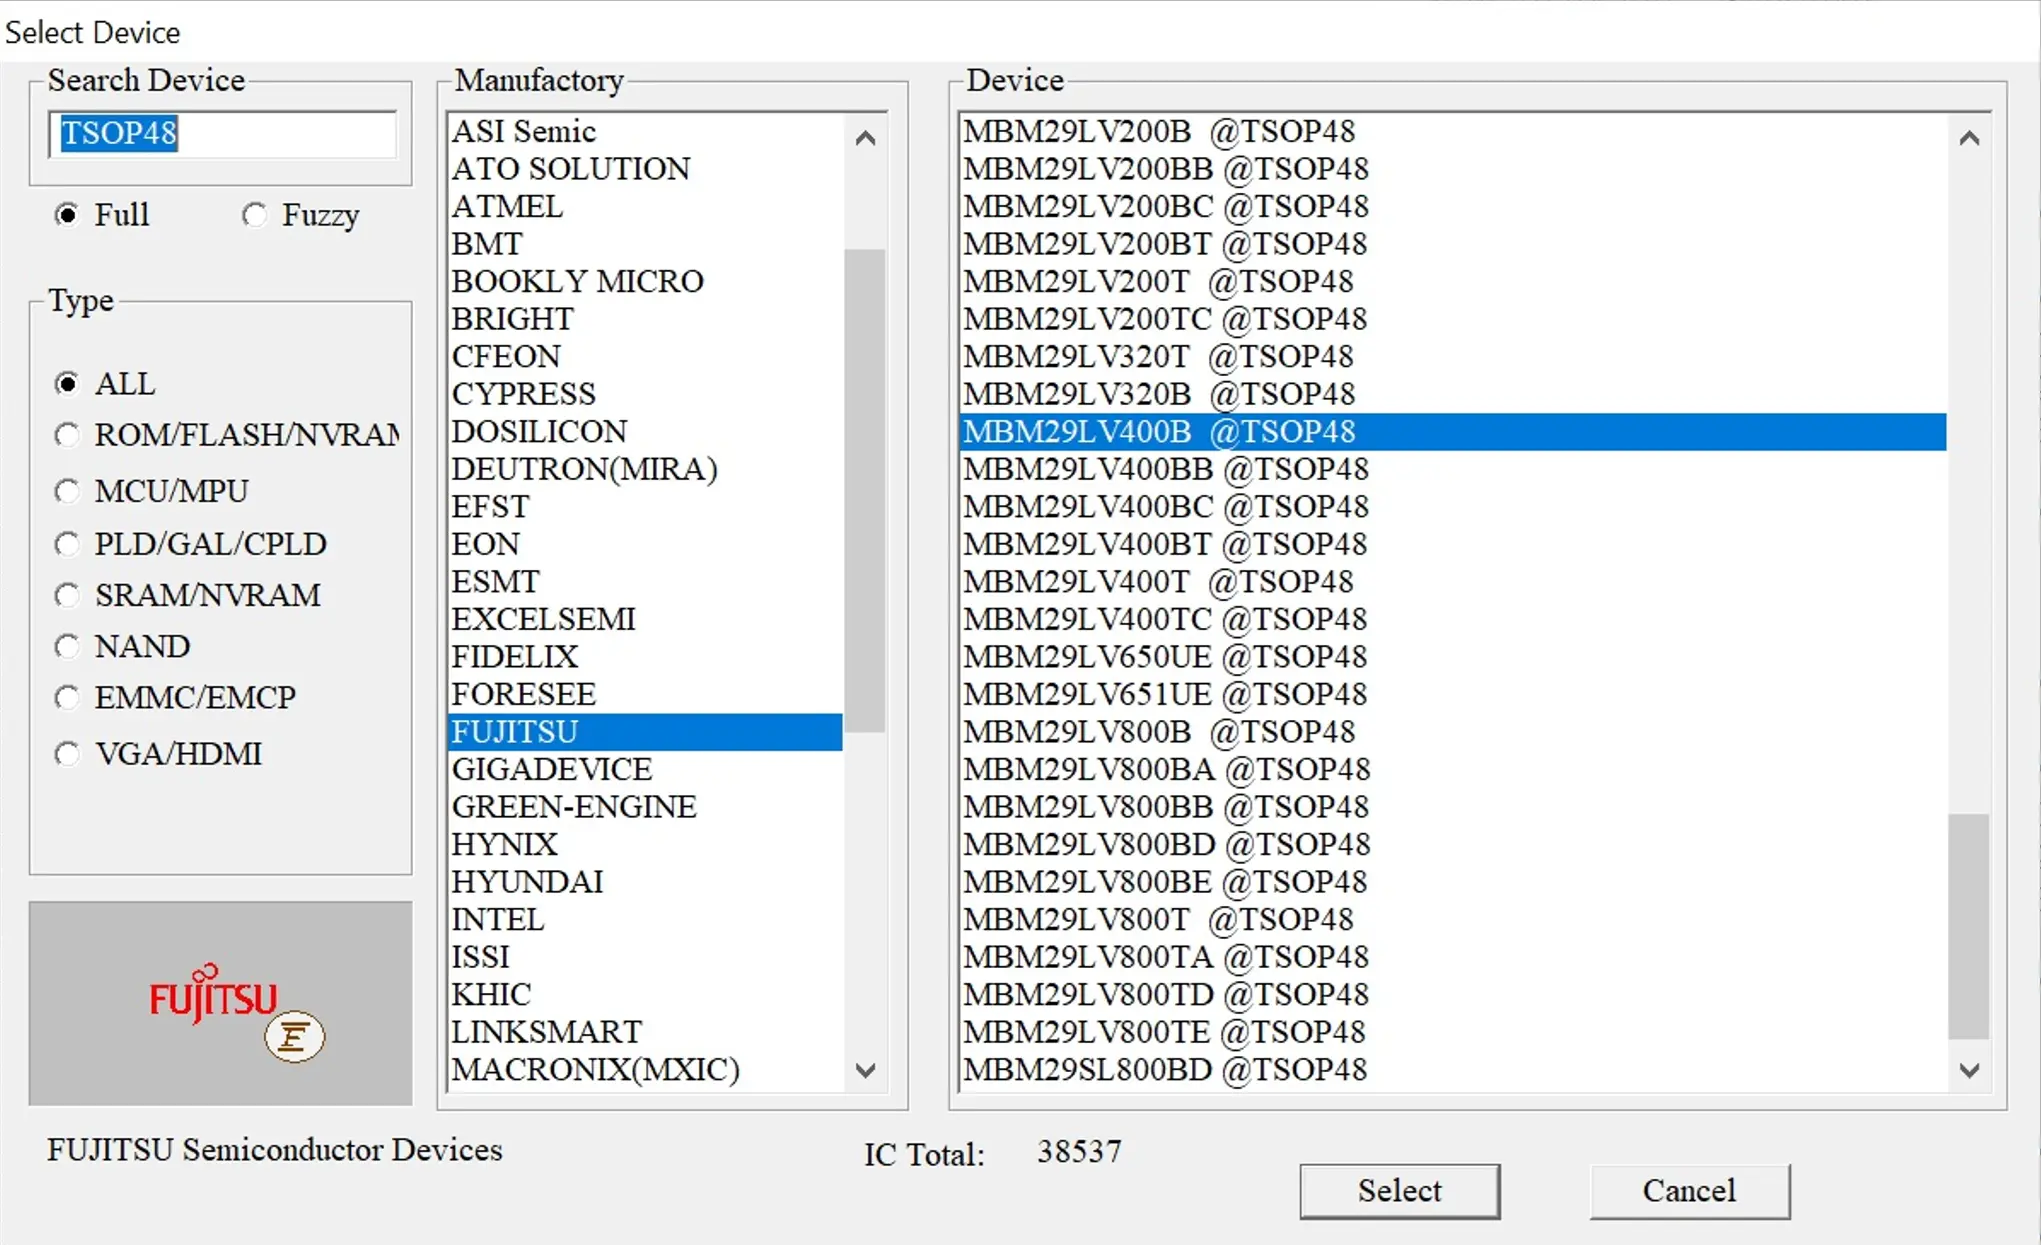Click the Fujitsu logo image

click(x=220, y=1003)
